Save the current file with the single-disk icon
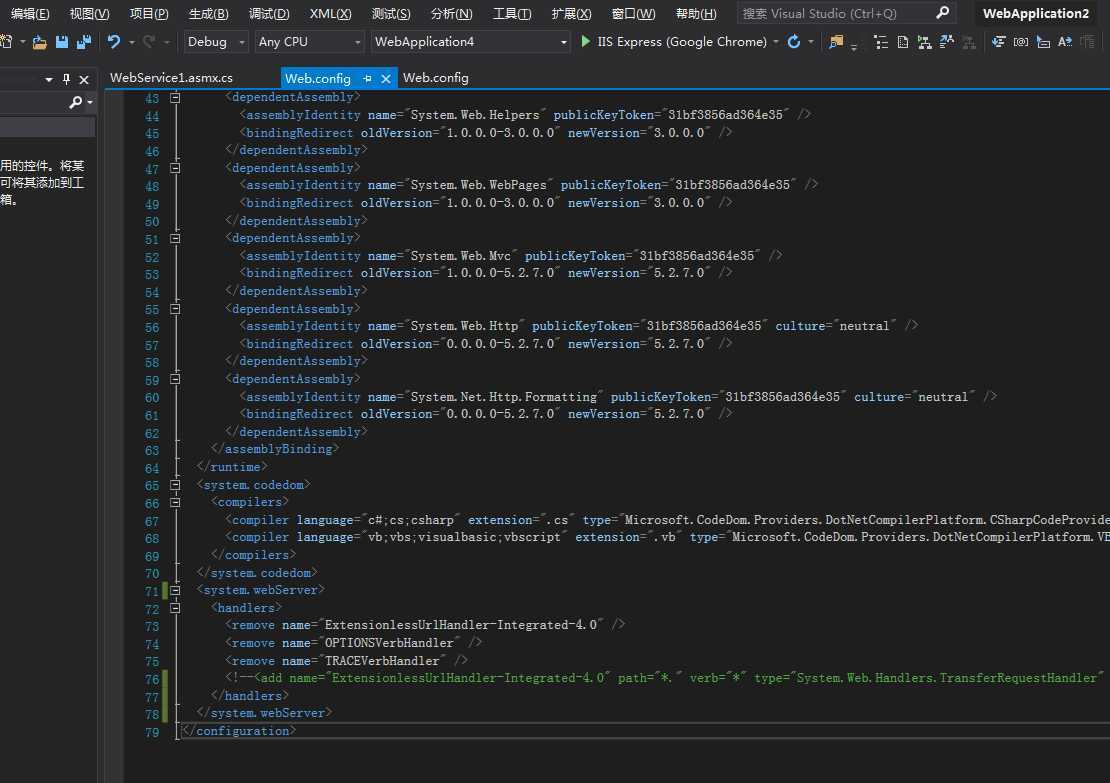This screenshot has height=783, width=1110. [62, 42]
